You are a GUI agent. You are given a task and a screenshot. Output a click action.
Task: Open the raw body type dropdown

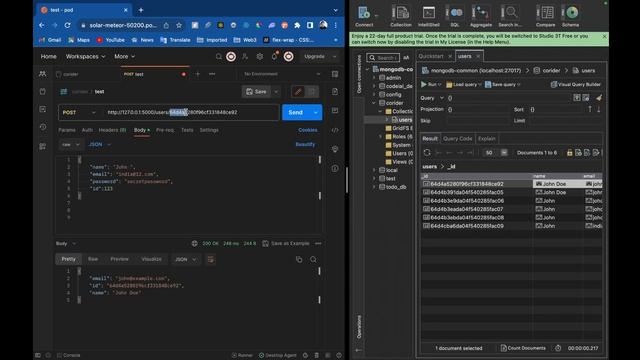point(71,144)
